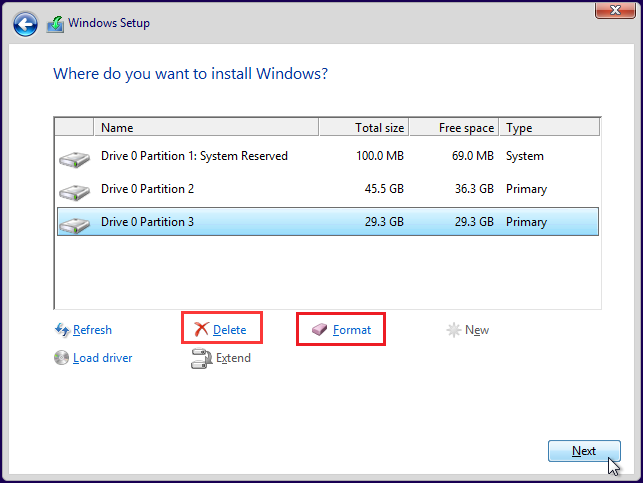Click drive icon of Drive 0 Partition 2
This screenshot has width=643, height=483.
pyautogui.click(x=74, y=192)
